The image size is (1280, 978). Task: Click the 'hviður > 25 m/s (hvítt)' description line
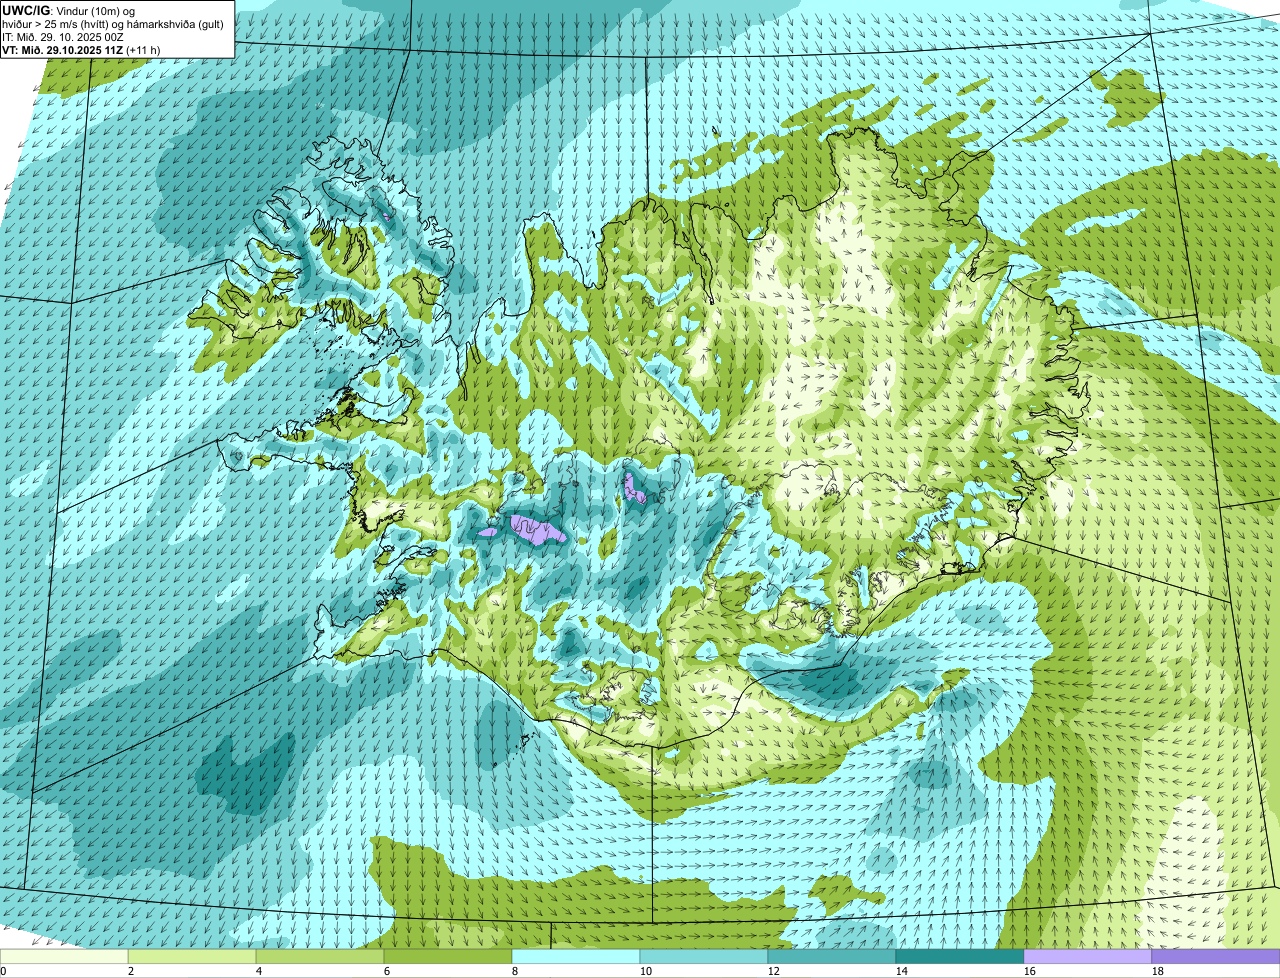pyautogui.click(x=113, y=24)
